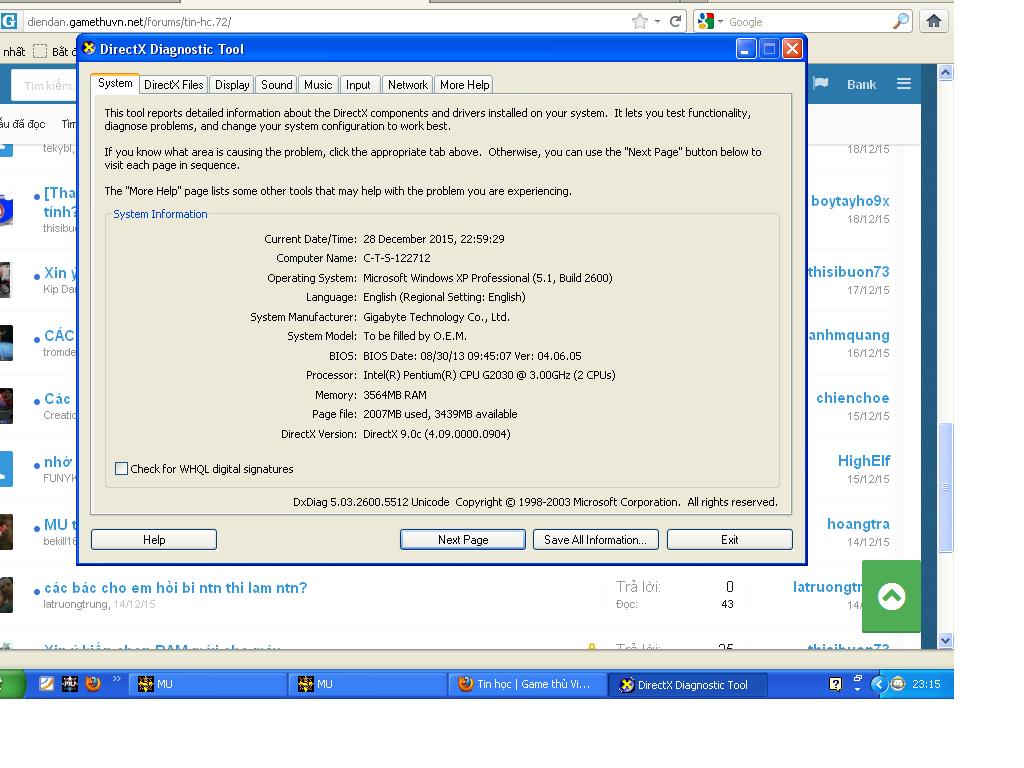Open the first MU taskbar window
1024x768 pixels.
pyautogui.click(x=208, y=684)
